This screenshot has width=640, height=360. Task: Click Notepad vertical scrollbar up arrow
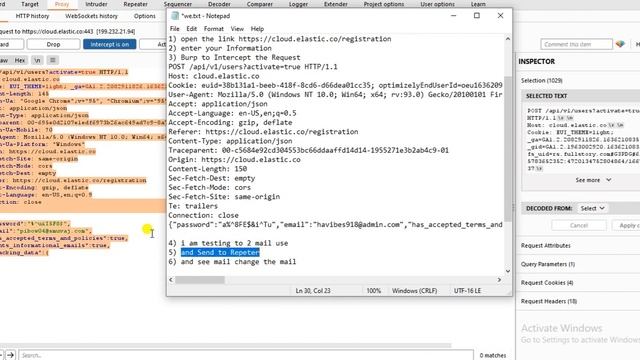(507, 39)
